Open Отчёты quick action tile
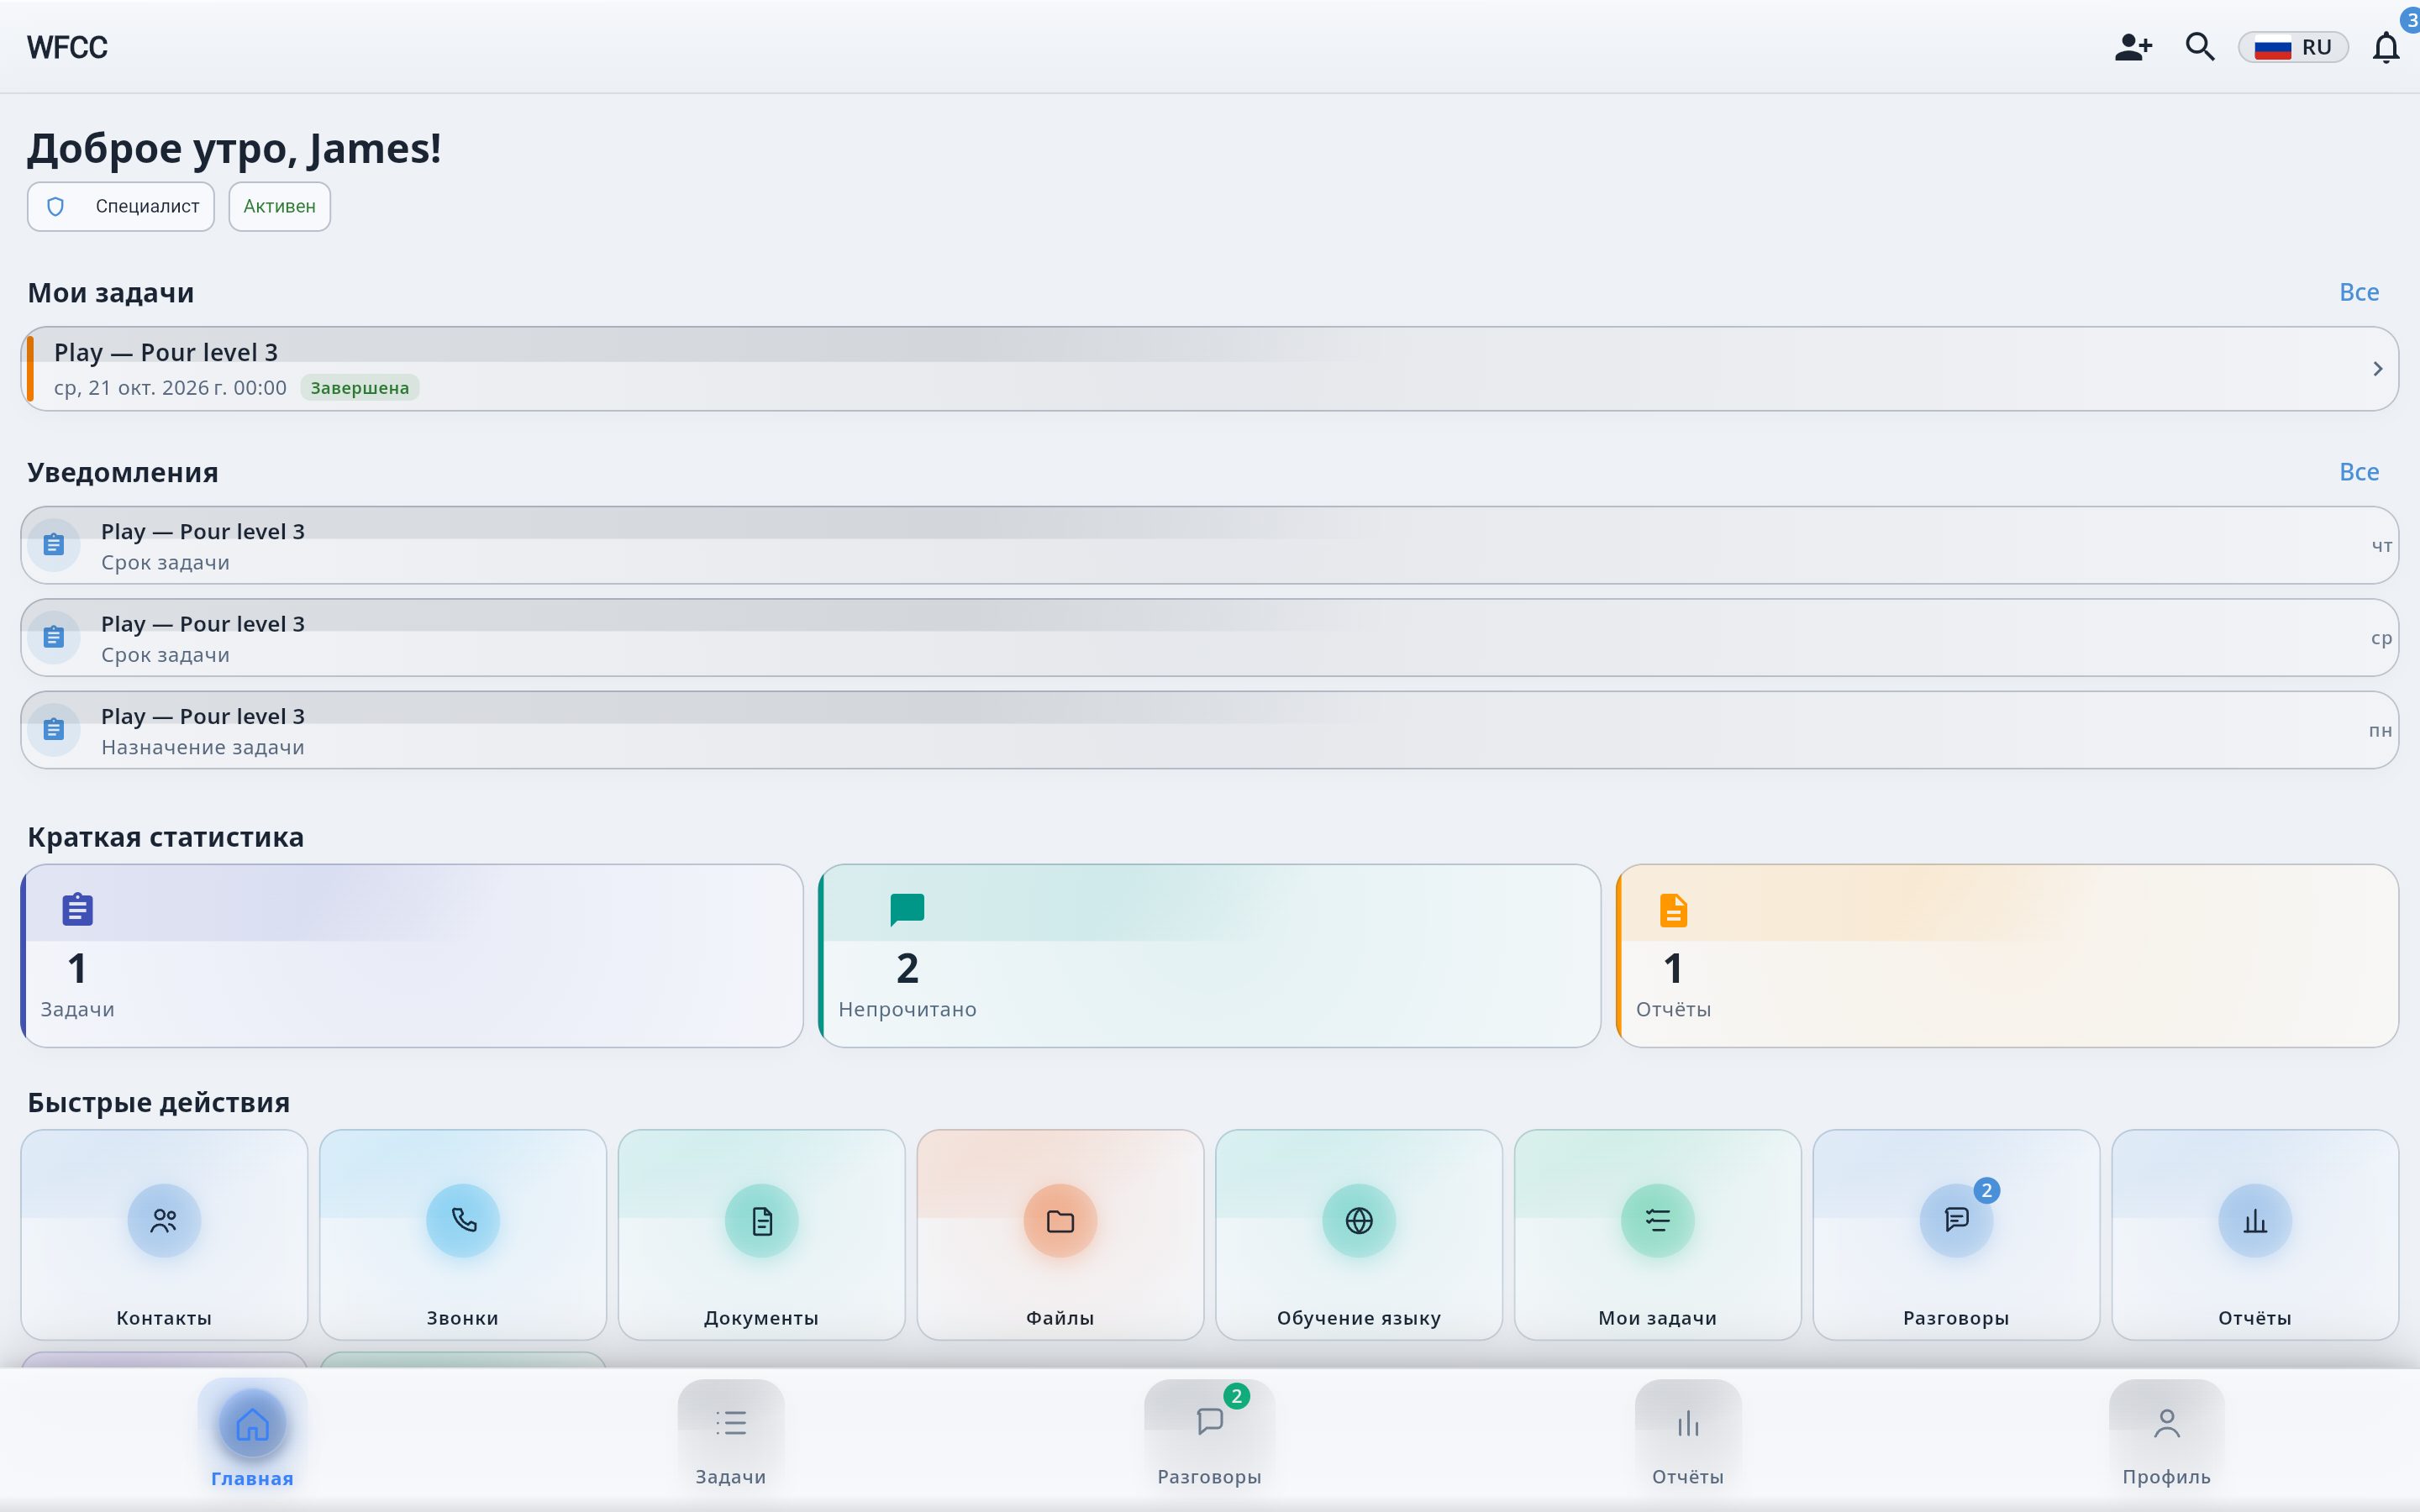This screenshot has height=1512, width=2420. [x=2255, y=1235]
